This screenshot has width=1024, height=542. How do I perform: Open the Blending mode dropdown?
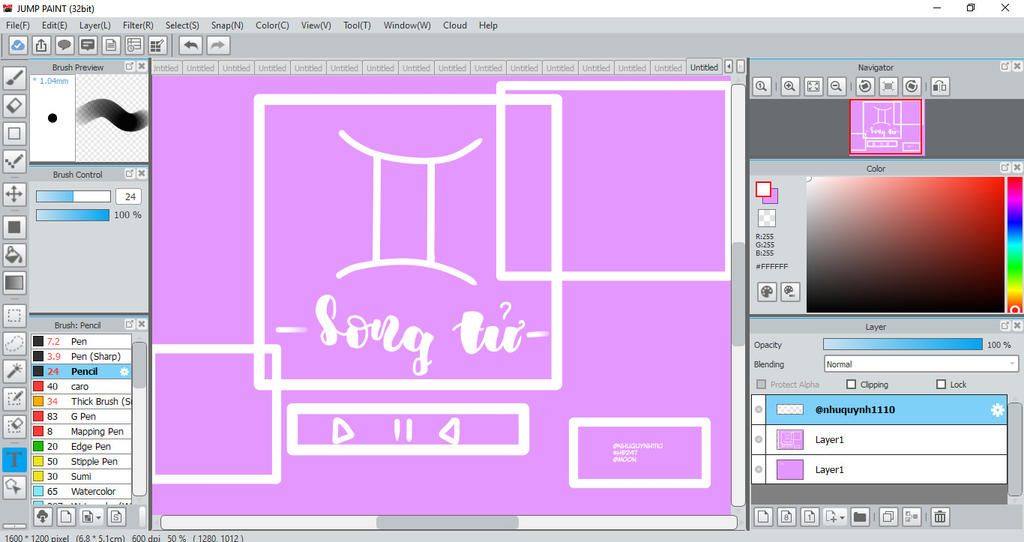pyautogui.click(x=921, y=364)
